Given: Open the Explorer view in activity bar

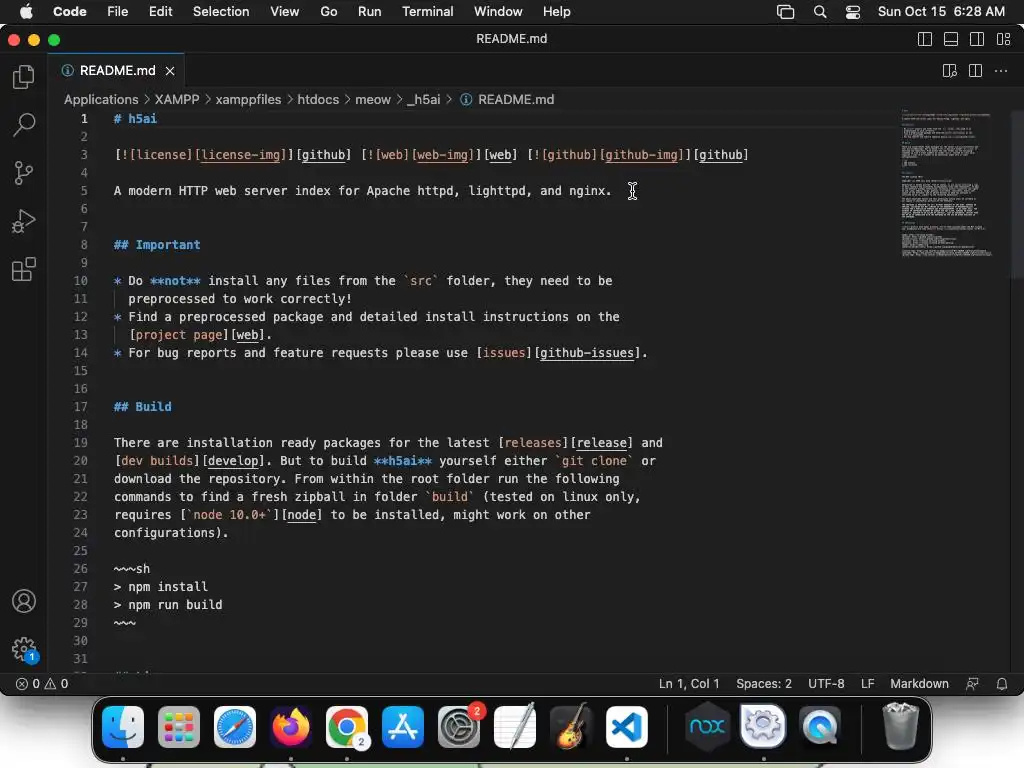Looking at the screenshot, I should pyautogui.click(x=24, y=77).
